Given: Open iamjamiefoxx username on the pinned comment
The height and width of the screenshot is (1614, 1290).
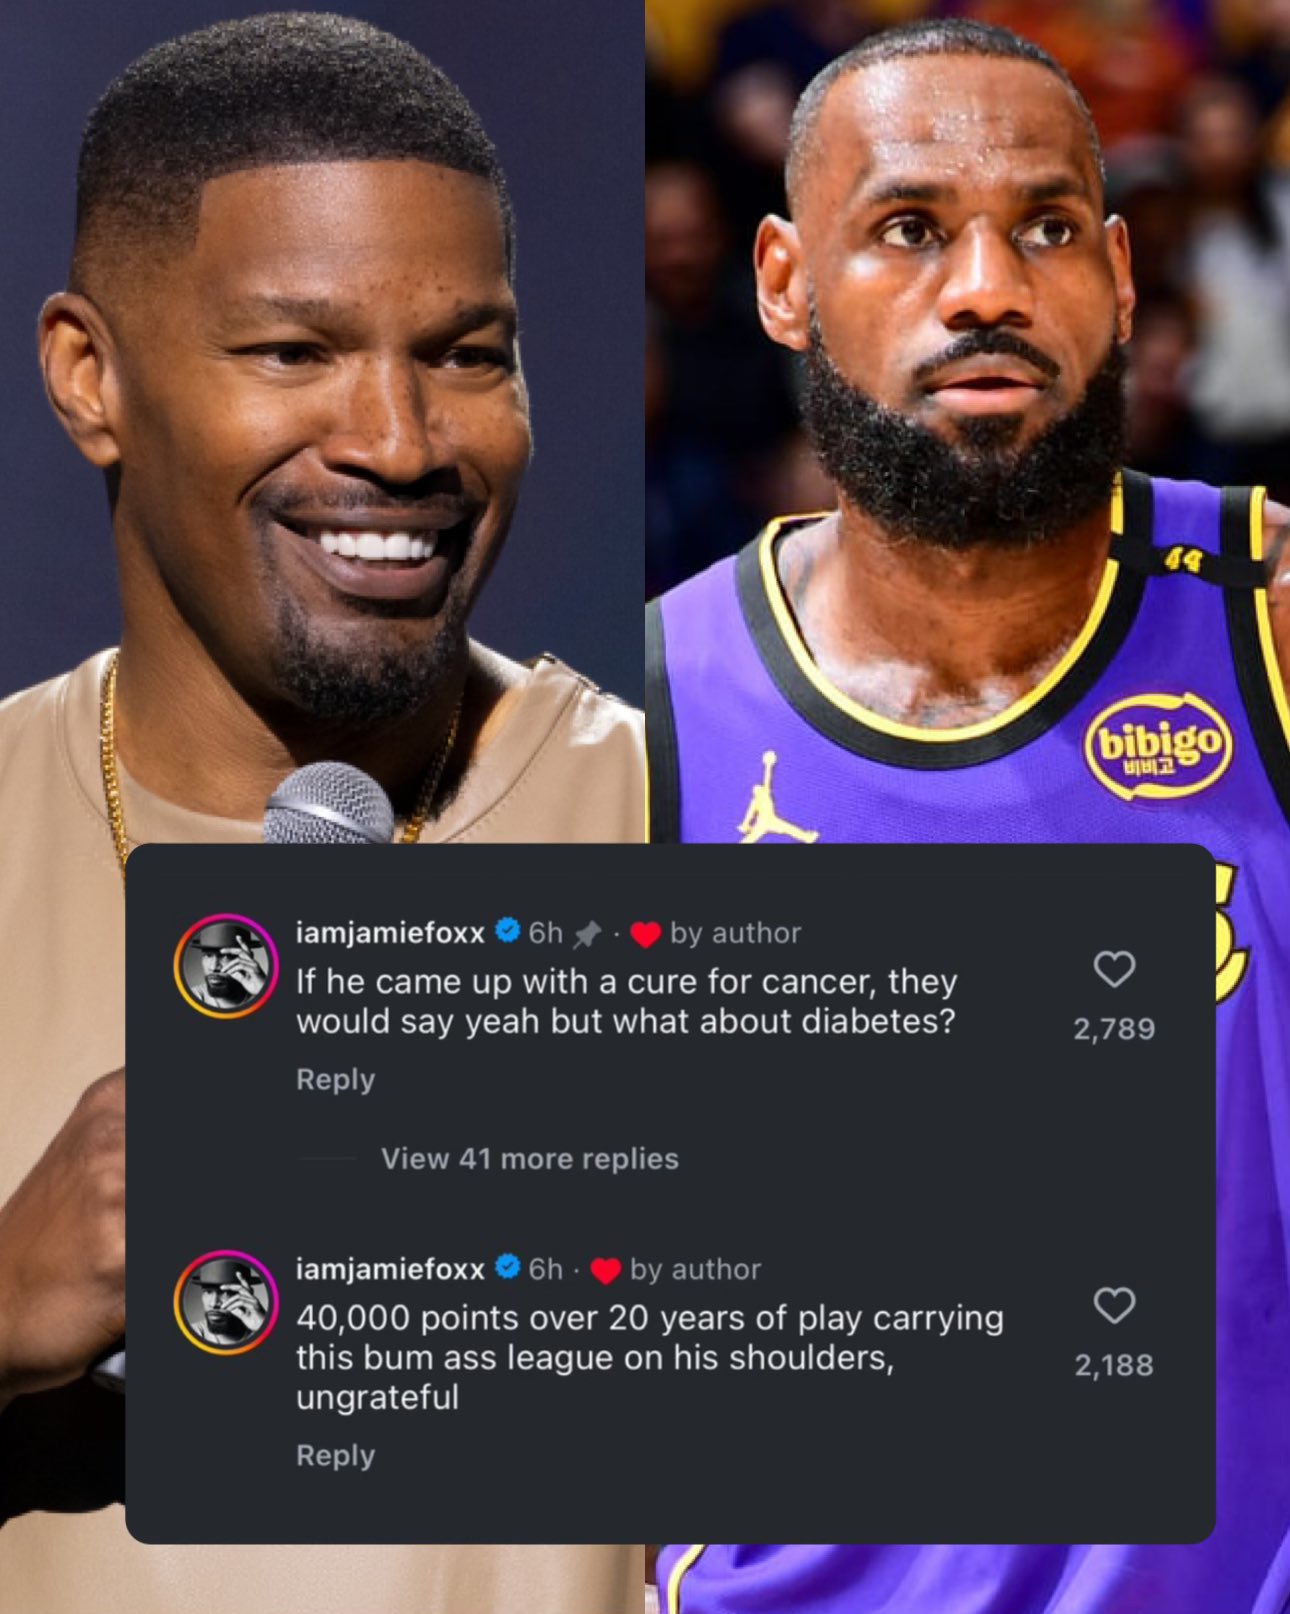Looking at the screenshot, I should [390, 933].
